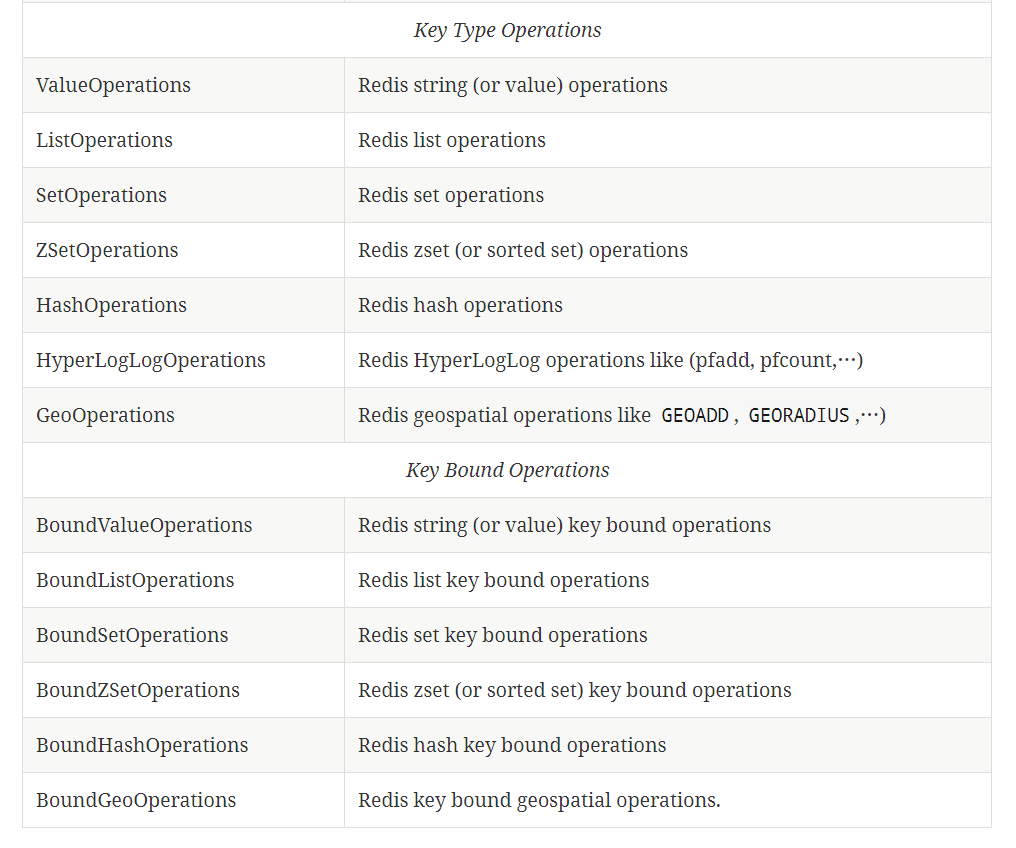Click the ZSetOperations cell
Screen dimensions: 1016x848
107,250
